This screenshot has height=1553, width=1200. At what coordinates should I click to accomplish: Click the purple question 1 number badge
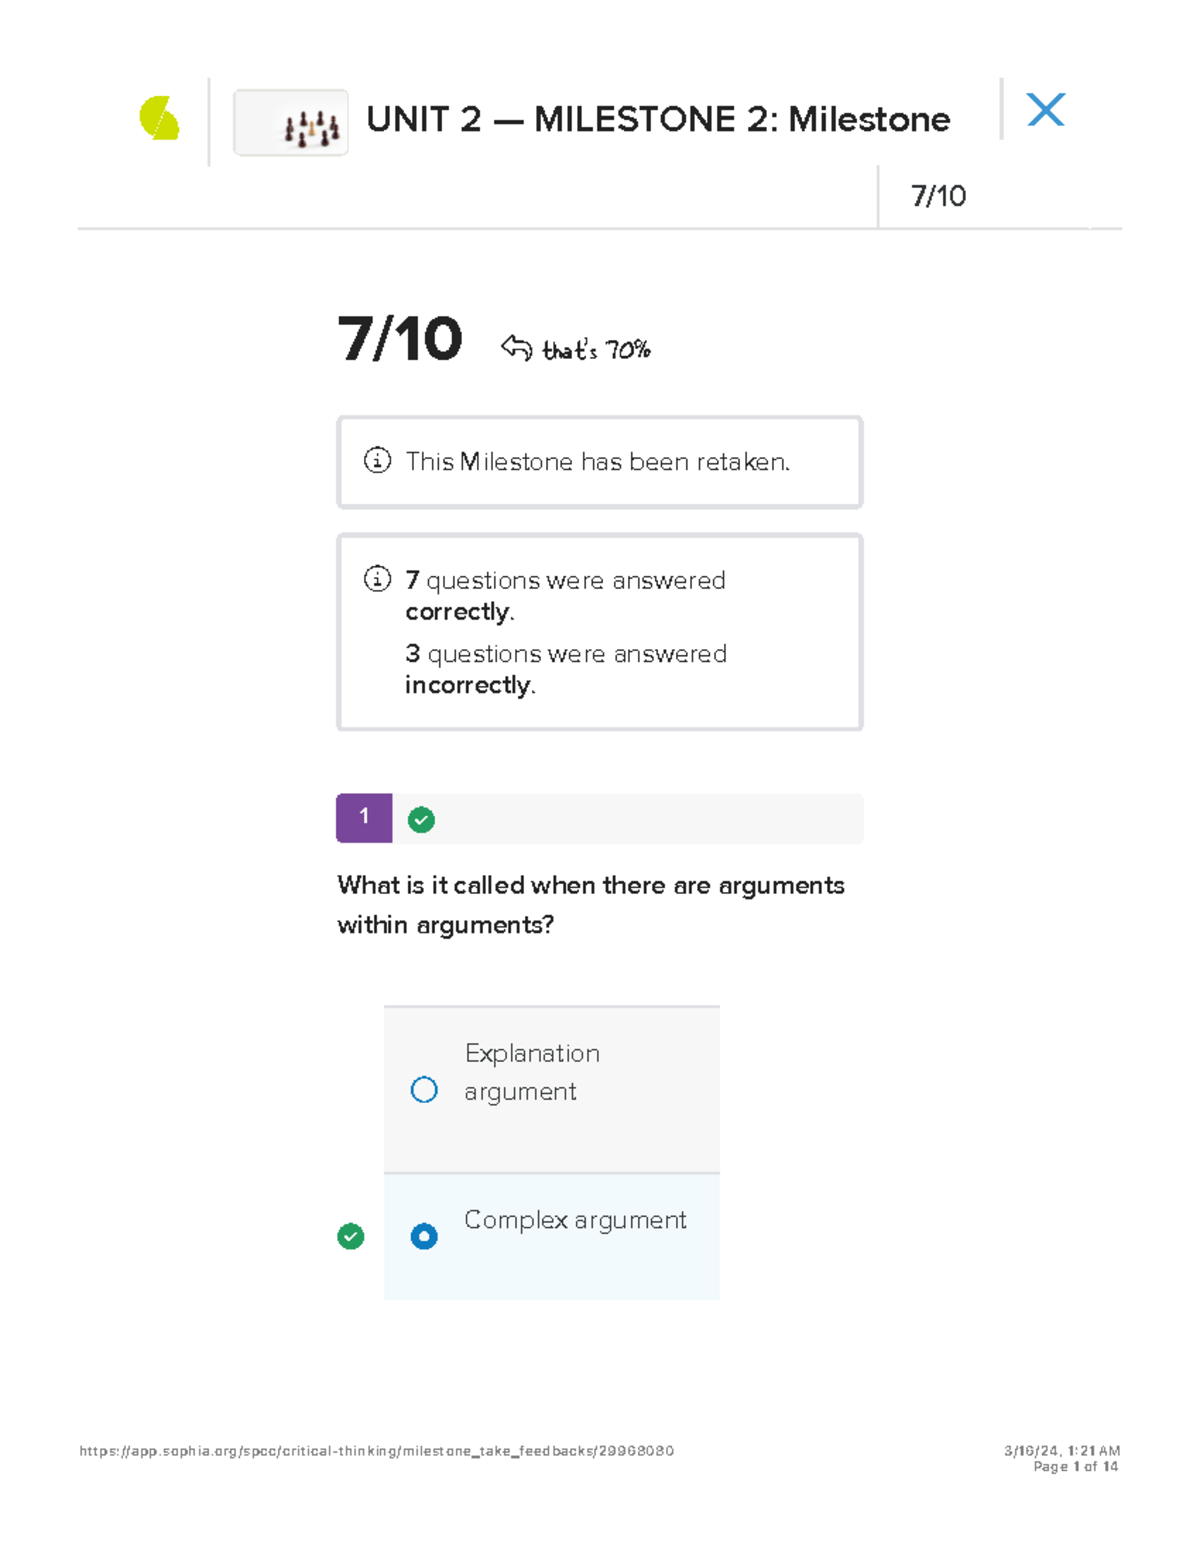(364, 817)
